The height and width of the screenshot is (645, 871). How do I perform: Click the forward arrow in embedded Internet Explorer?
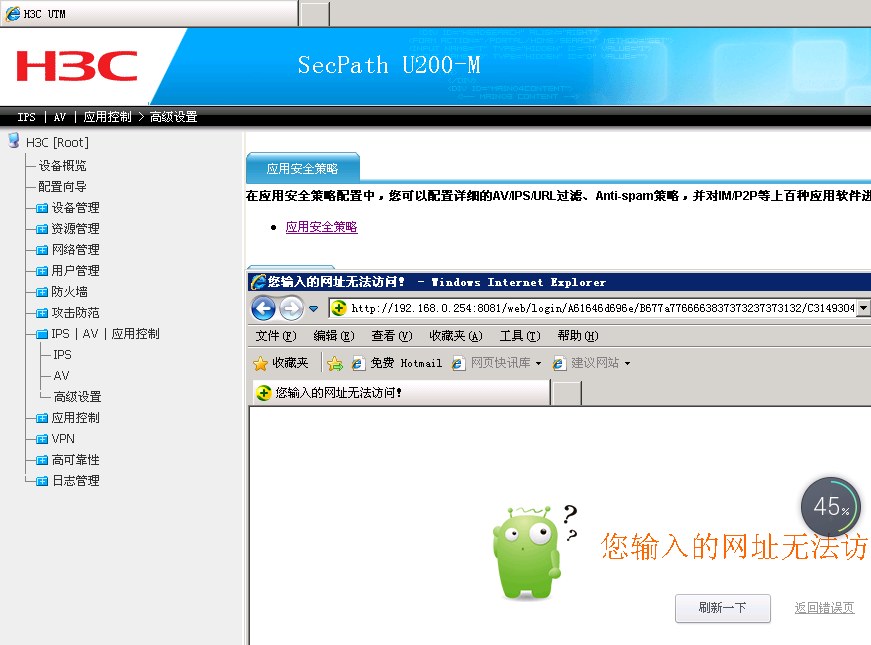pyautogui.click(x=291, y=308)
